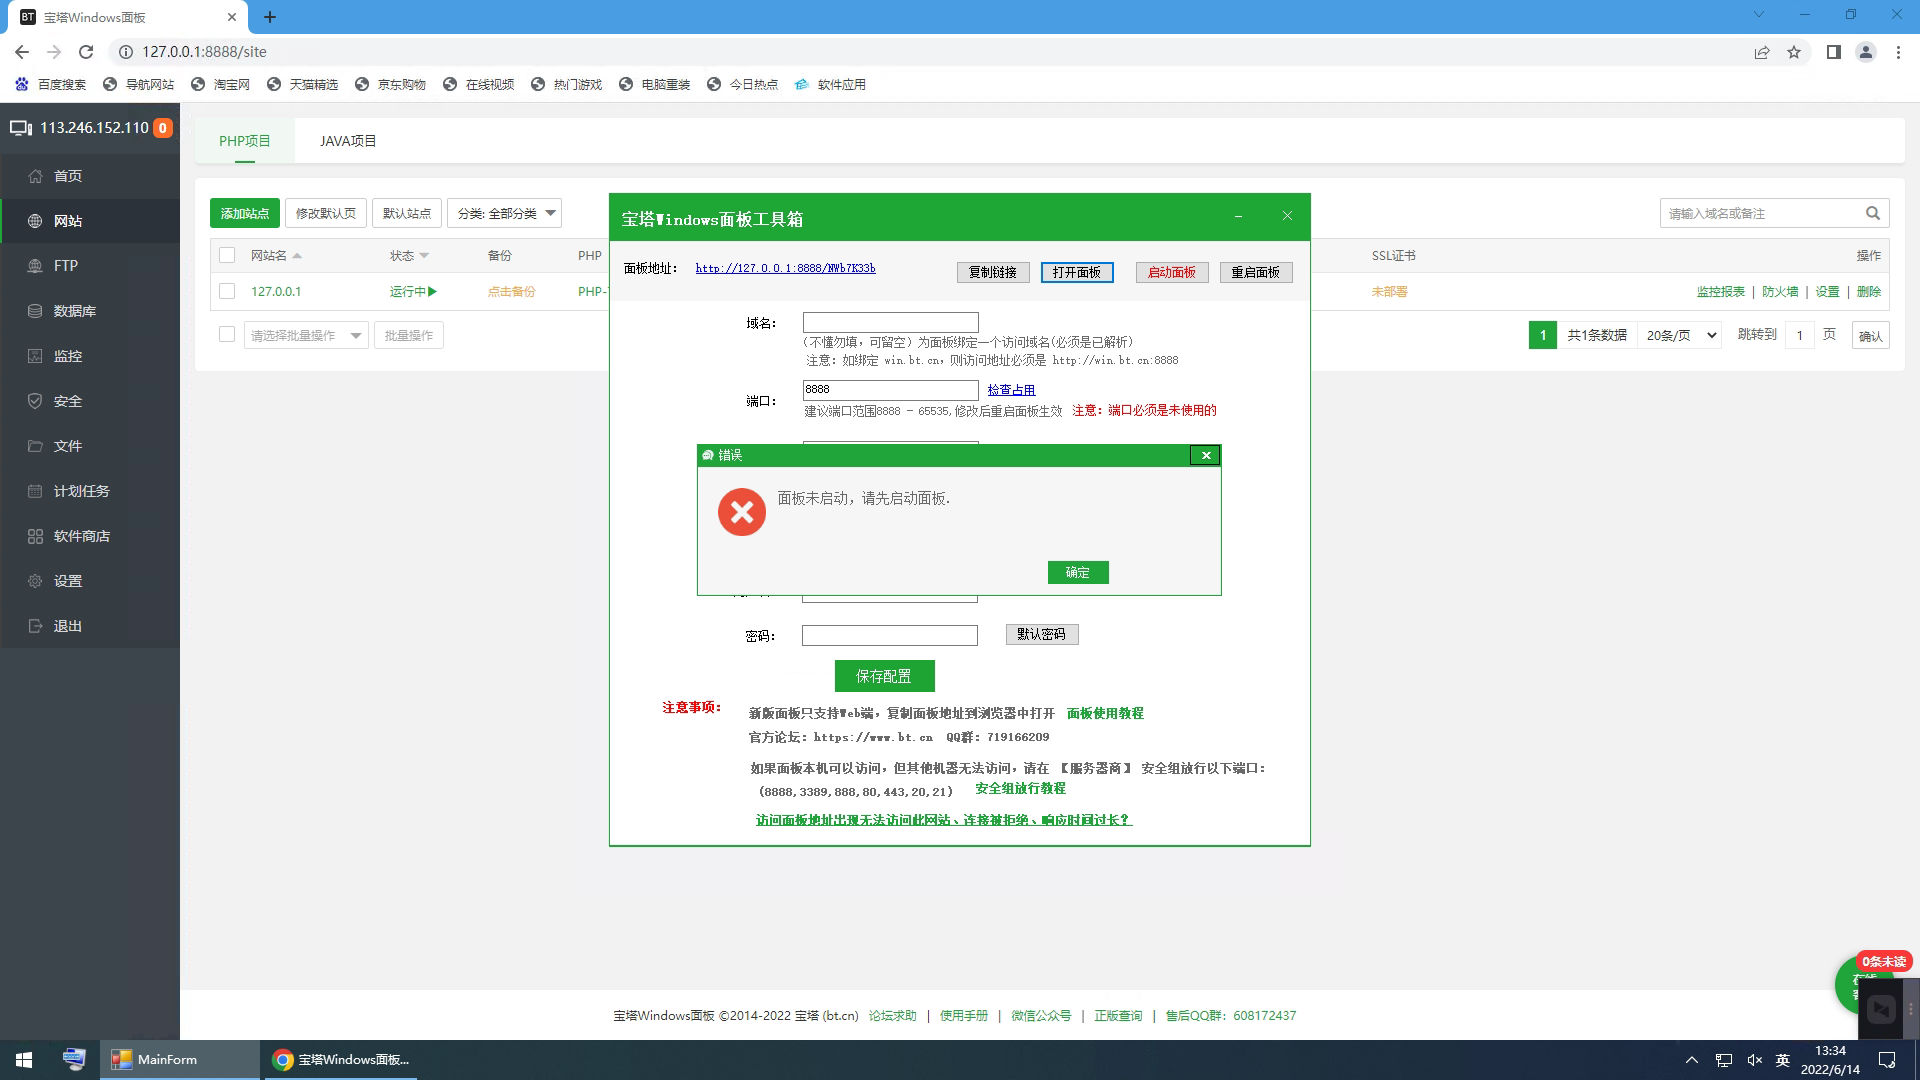Image resolution: width=1920 pixels, height=1080 pixels.
Task: Click the notification count badge 0
Action: tap(162, 128)
